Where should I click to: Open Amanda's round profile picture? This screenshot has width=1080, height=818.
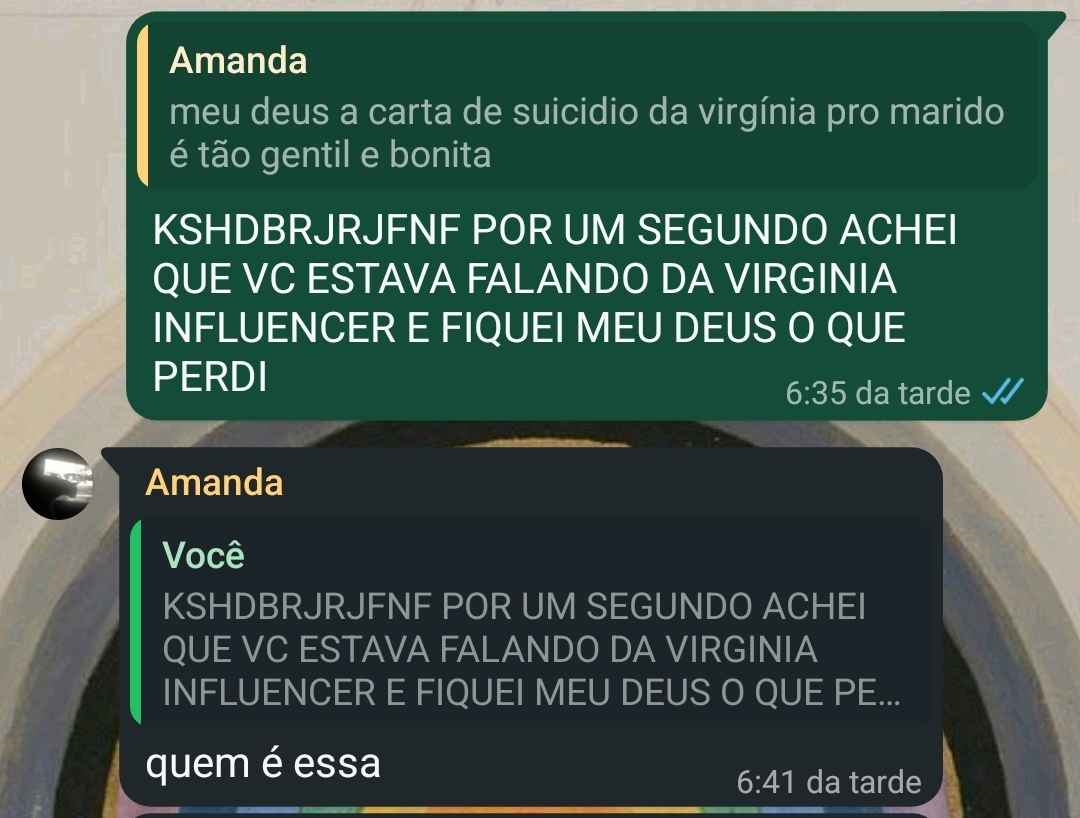point(58,484)
